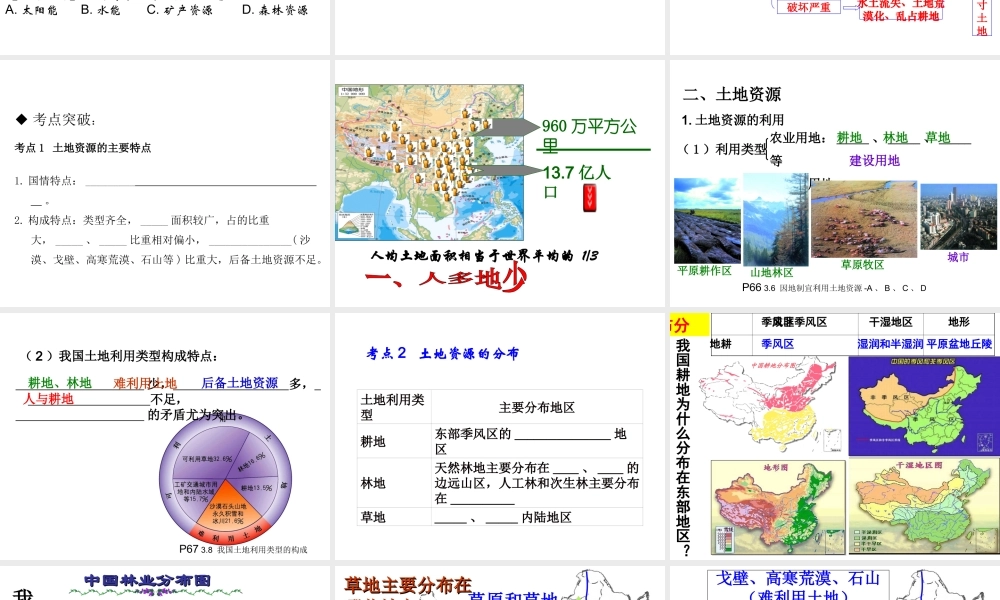This screenshot has width=1000, height=600.
Task: Select the 山地林区 mountain forest photo
Action: point(776,220)
